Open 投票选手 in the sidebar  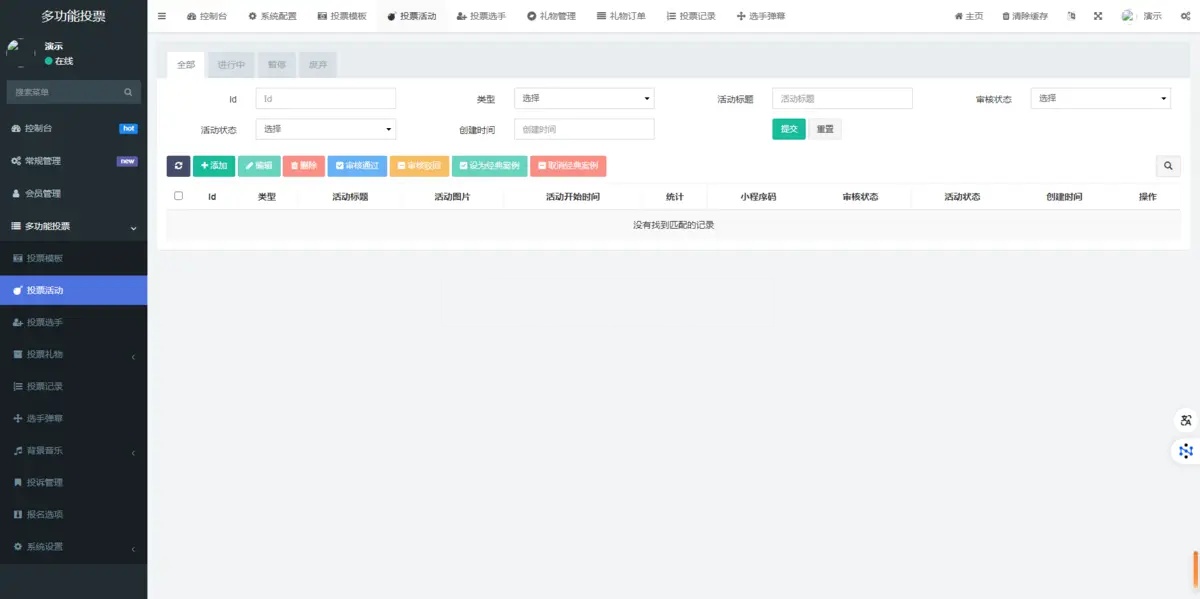click(x=45, y=323)
